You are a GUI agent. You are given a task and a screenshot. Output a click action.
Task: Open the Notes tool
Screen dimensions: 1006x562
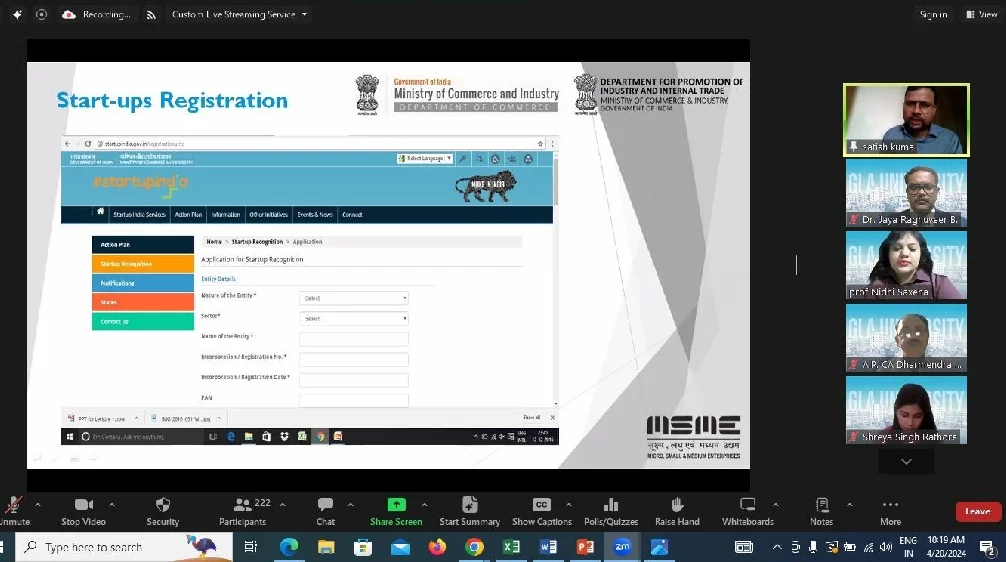[821, 505]
